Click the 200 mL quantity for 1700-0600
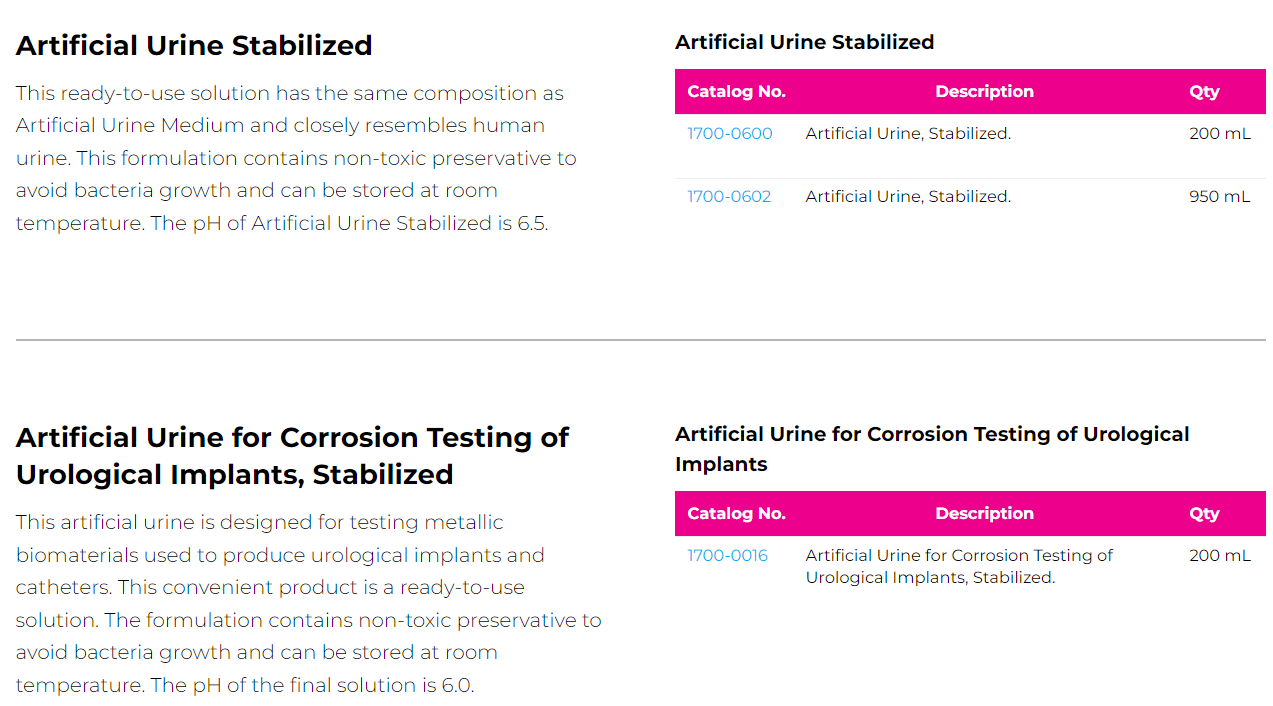Viewport: 1273px width, 706px height. point(1219,134)
